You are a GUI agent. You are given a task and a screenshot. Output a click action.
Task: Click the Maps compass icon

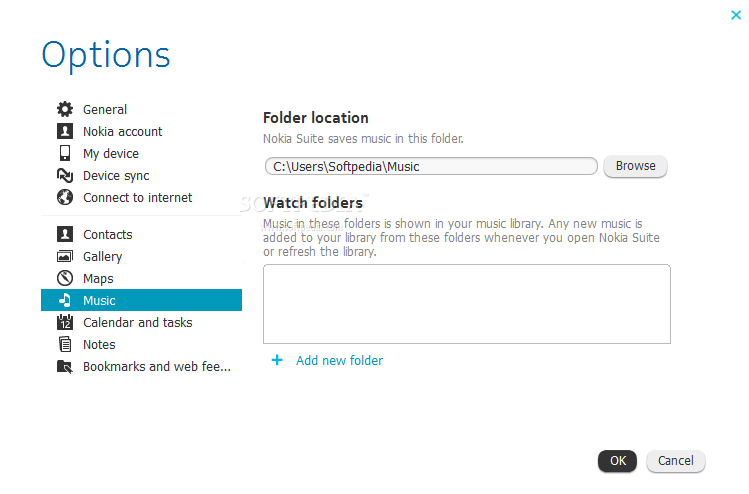pyautogui.click(x=65, y=278)
